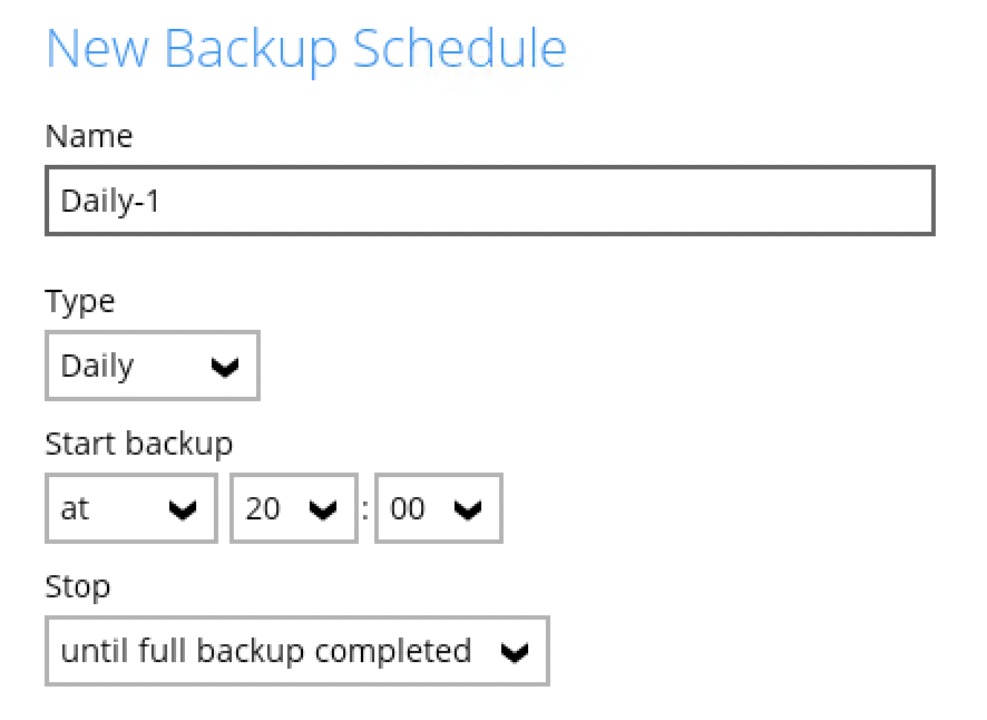Click the arrow icon on the Type dropdown
987x720 pixels.
point(226,368)
